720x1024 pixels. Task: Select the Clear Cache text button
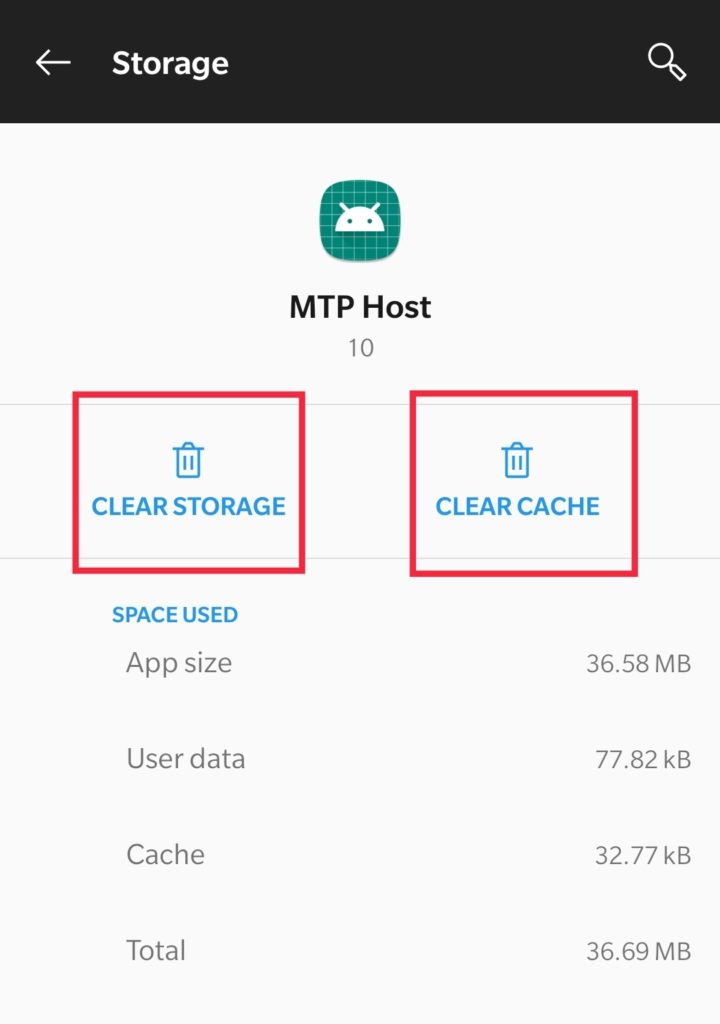(517, 506)
